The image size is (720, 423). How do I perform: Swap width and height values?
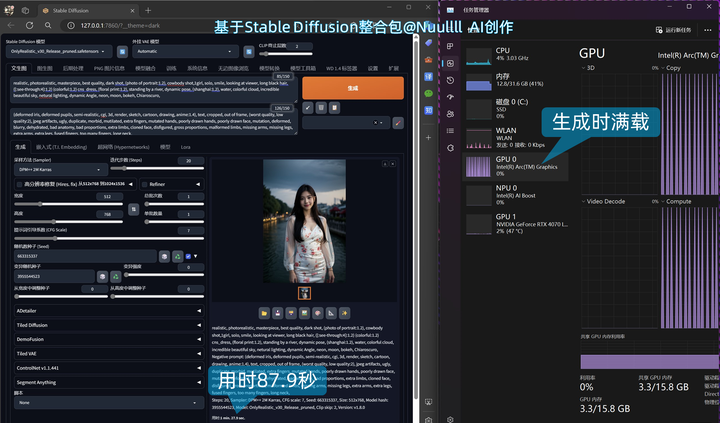point(134,209)
